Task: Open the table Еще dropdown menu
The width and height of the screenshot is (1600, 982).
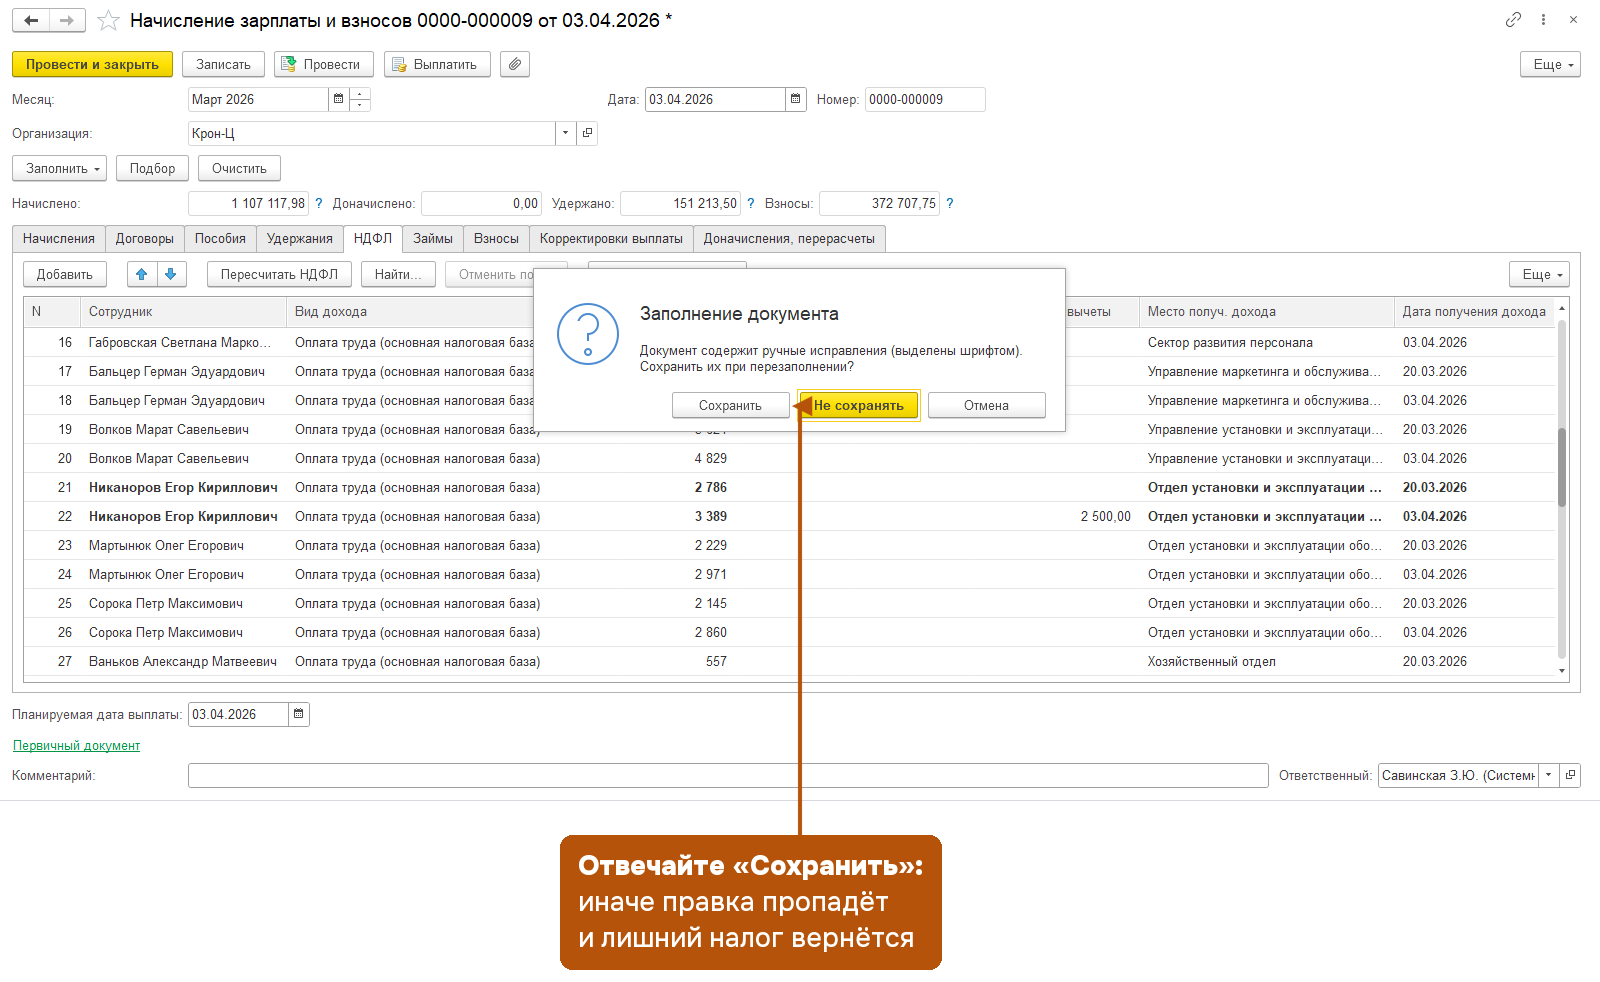Action: [x=1539, y=274]
